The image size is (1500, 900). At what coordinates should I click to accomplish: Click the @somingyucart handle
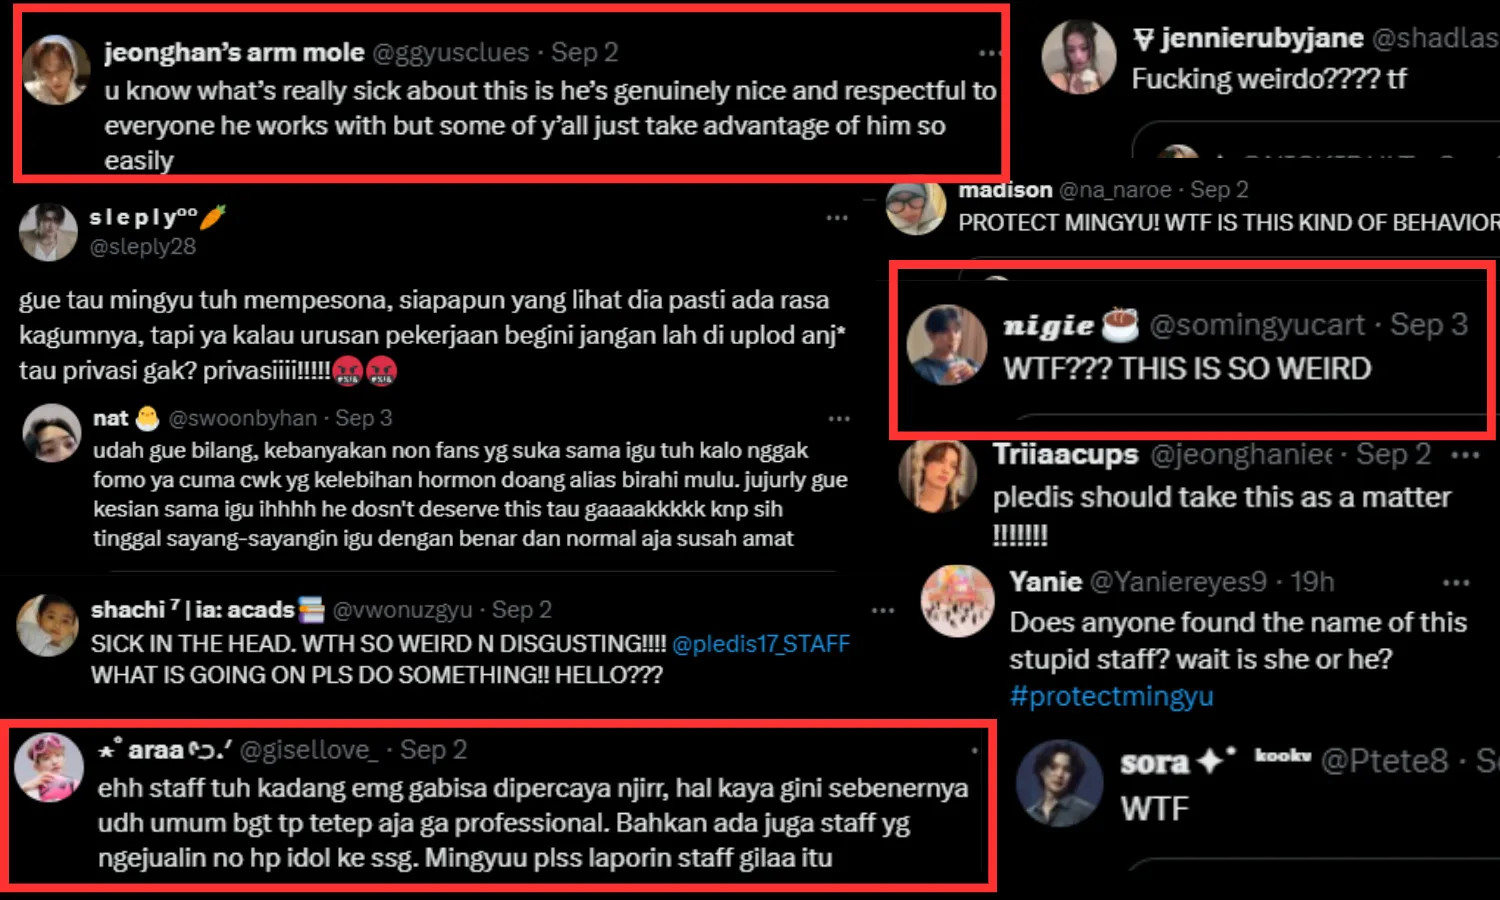[x=1256, y=325]
